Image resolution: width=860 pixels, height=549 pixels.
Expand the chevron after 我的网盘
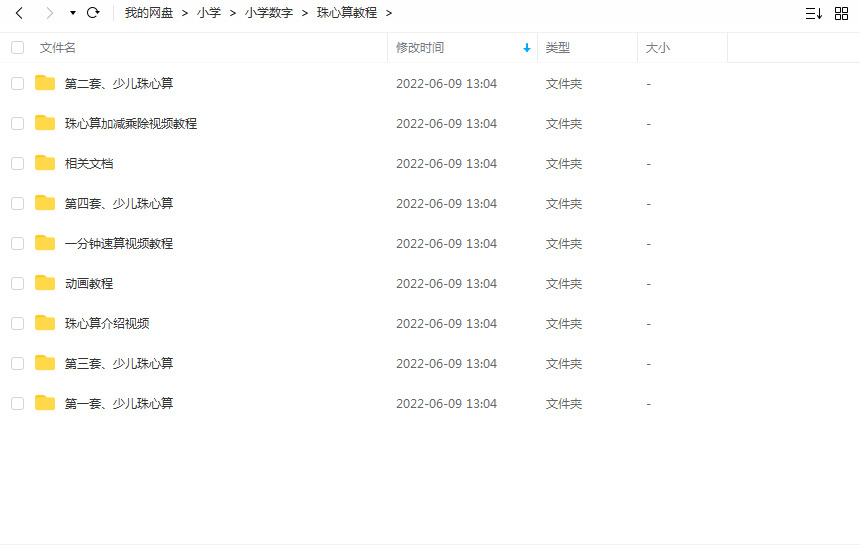(185, 13)
